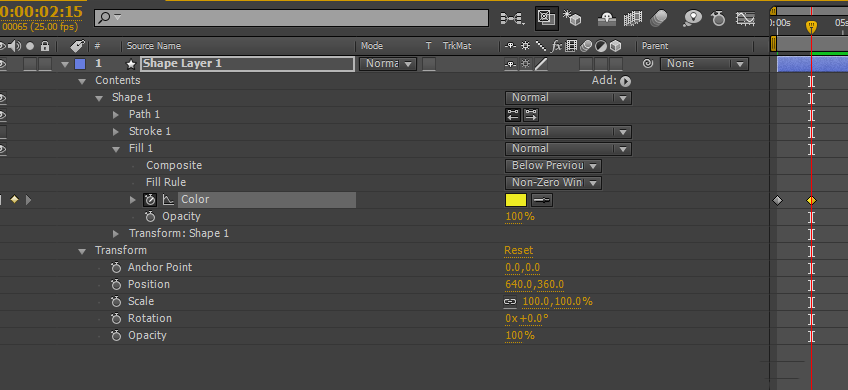Toggle Continuously Rasterize on Shape Layer 1
Screen dimensions: 848x390
click(525, 64)
